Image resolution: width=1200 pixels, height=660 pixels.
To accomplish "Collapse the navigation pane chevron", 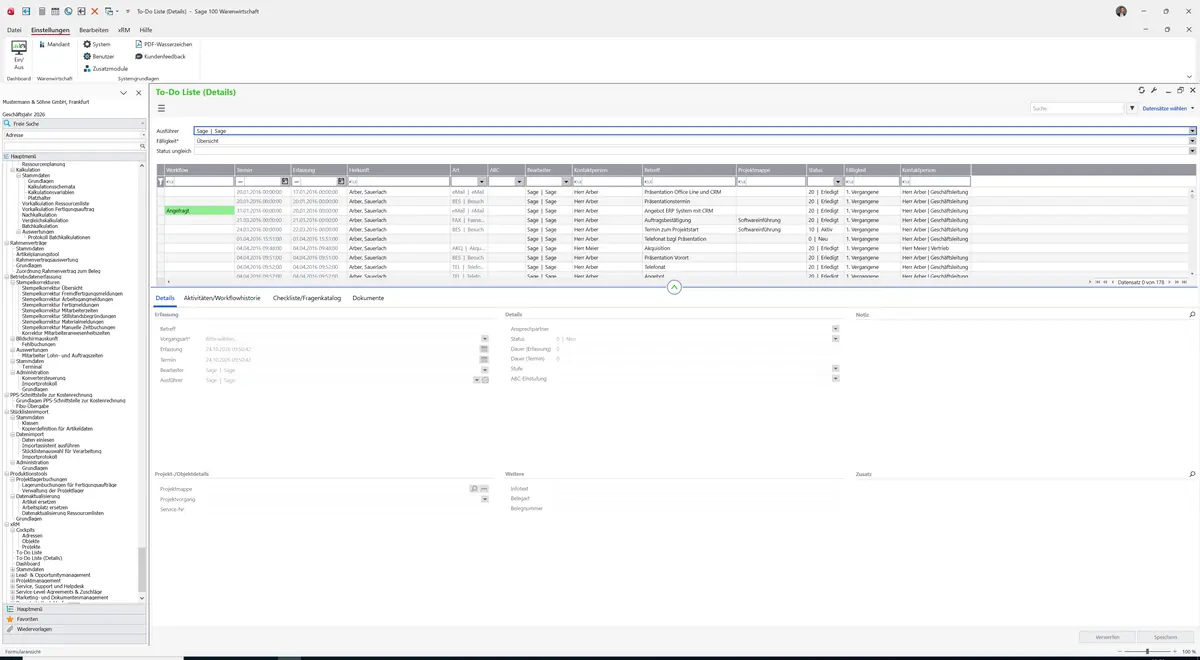I will pyautogui.click(x=123, y=92).
